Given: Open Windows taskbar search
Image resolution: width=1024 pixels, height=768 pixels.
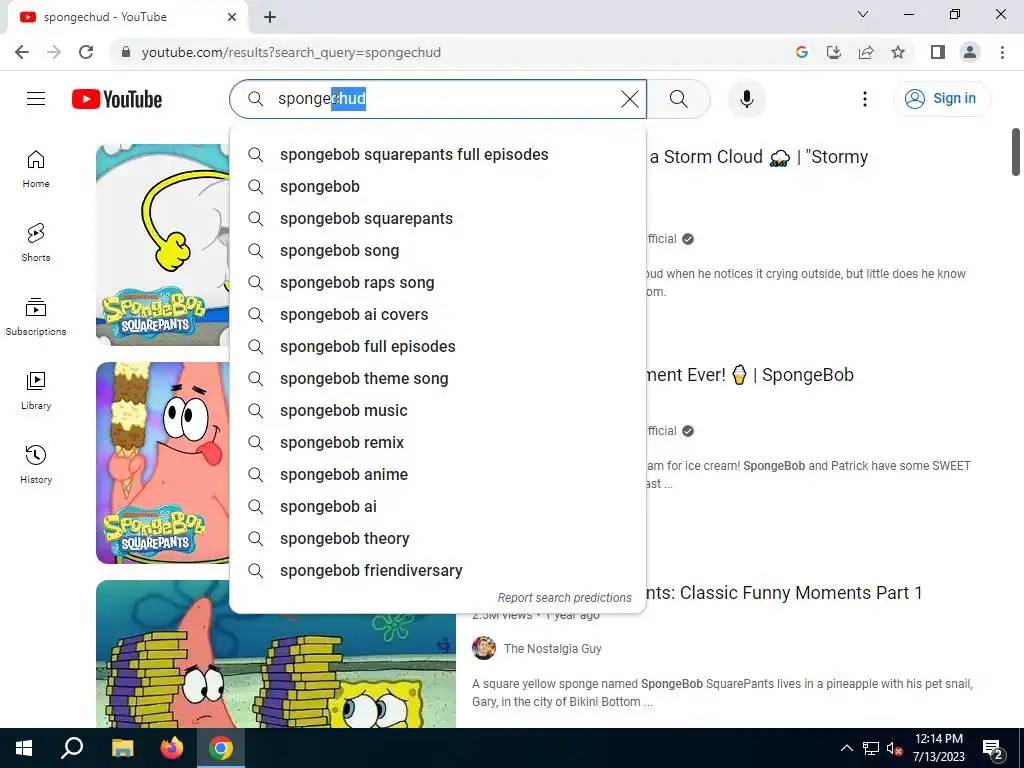Looking at the screenshot, I should 72,748.
